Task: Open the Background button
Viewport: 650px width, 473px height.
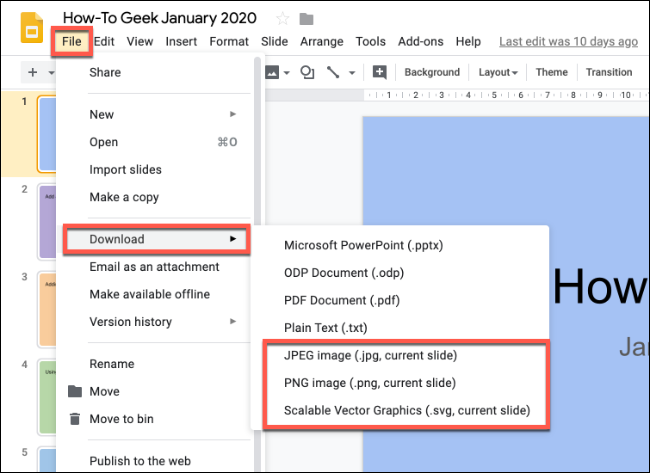Action: pyautogui.click(x=432, y=72)
